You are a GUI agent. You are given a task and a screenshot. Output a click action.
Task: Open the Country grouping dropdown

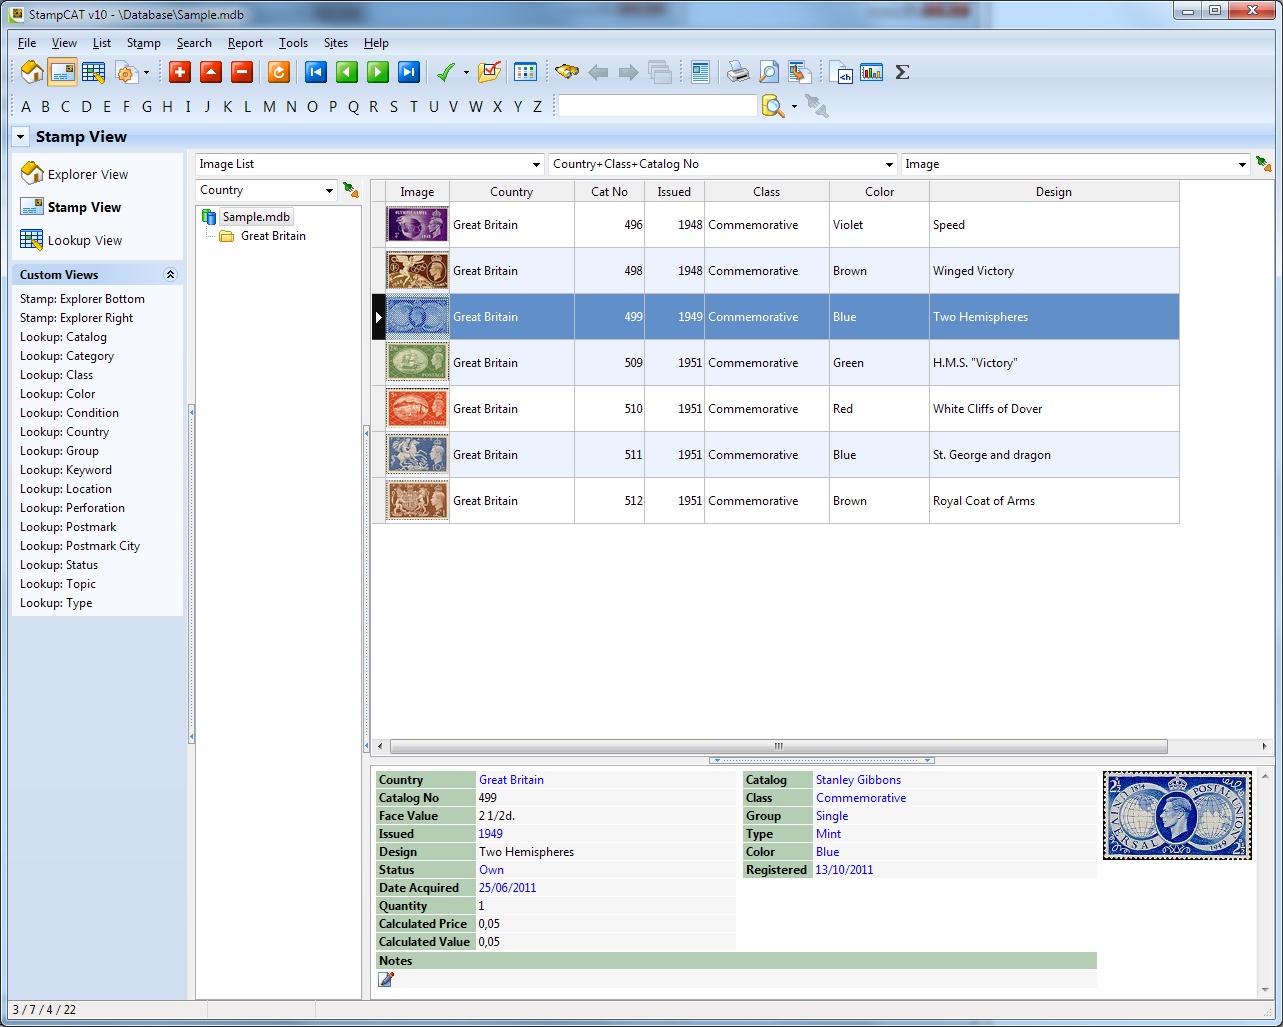tap(329, 191)
